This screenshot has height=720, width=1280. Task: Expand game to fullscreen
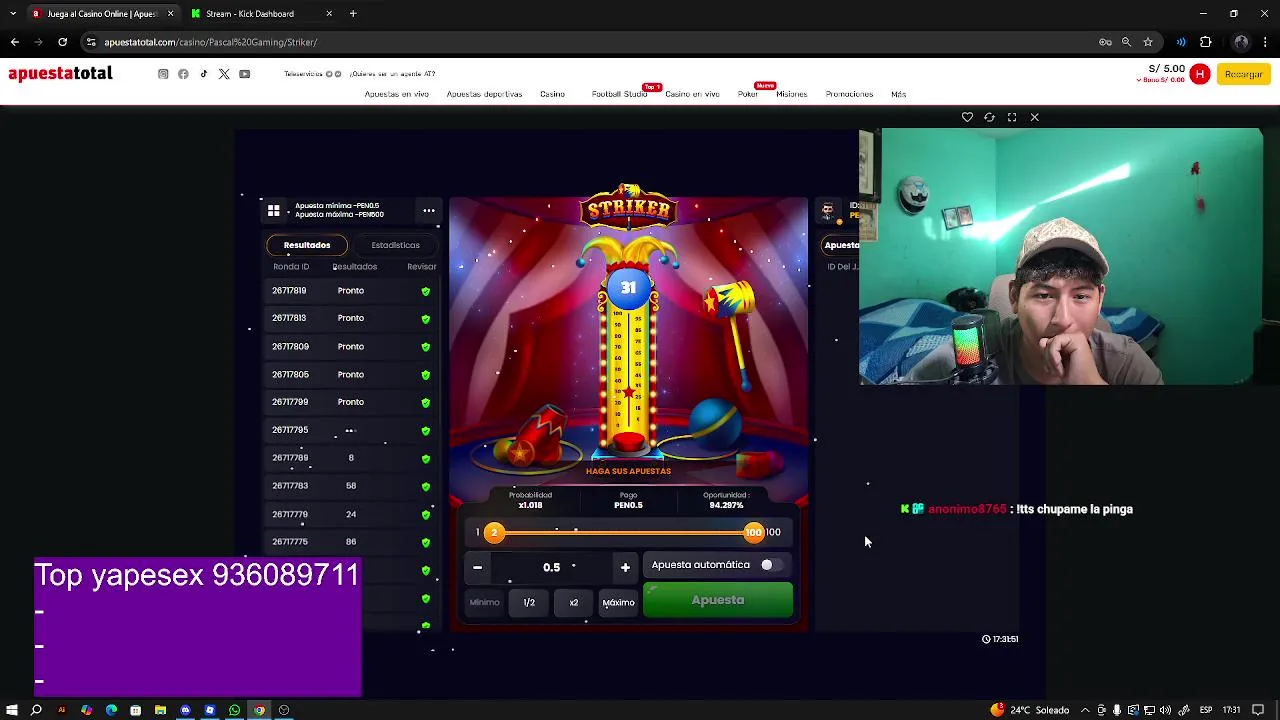[1012, 117]
